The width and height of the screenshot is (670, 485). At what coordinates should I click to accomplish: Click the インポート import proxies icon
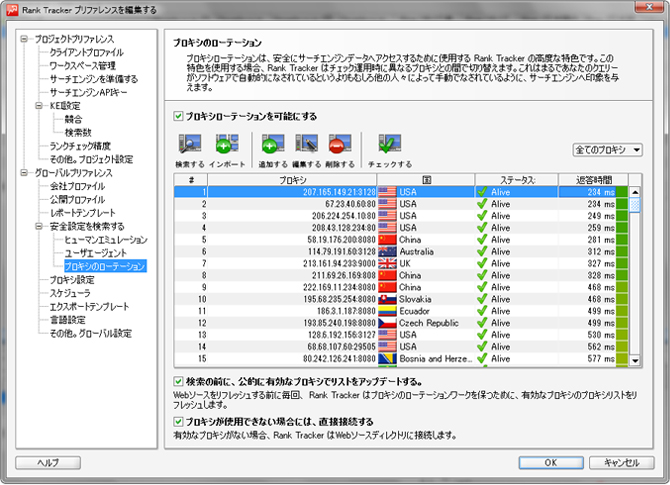click(x=227, y=144)
